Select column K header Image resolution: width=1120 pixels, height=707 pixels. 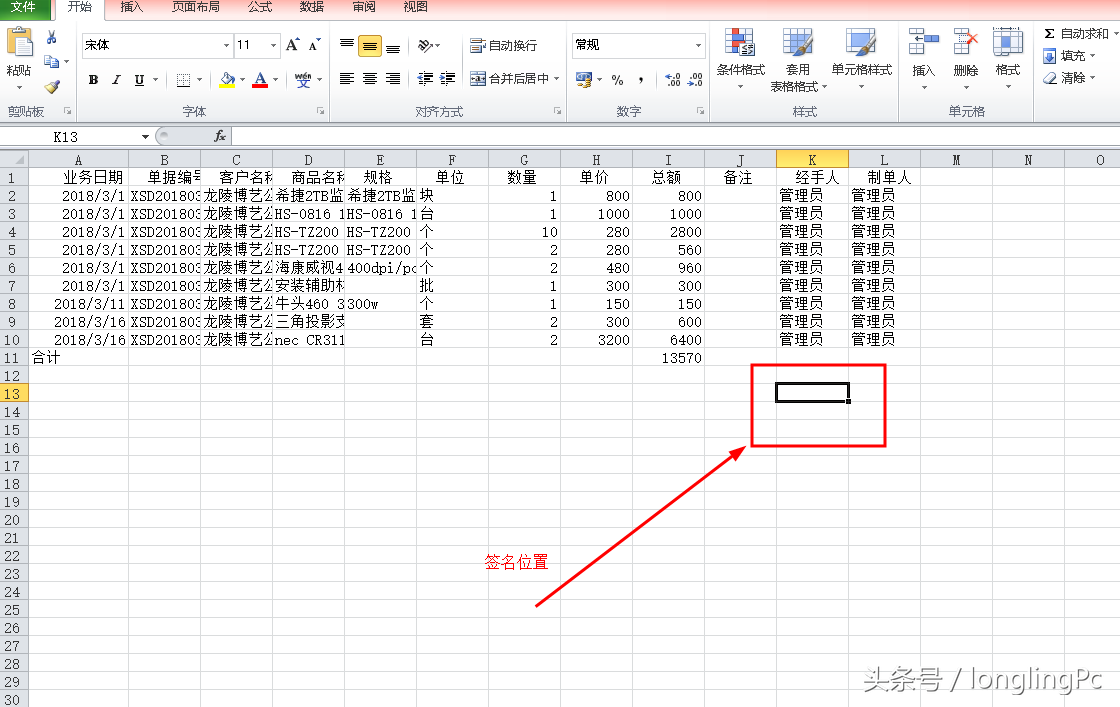(812, 159)
